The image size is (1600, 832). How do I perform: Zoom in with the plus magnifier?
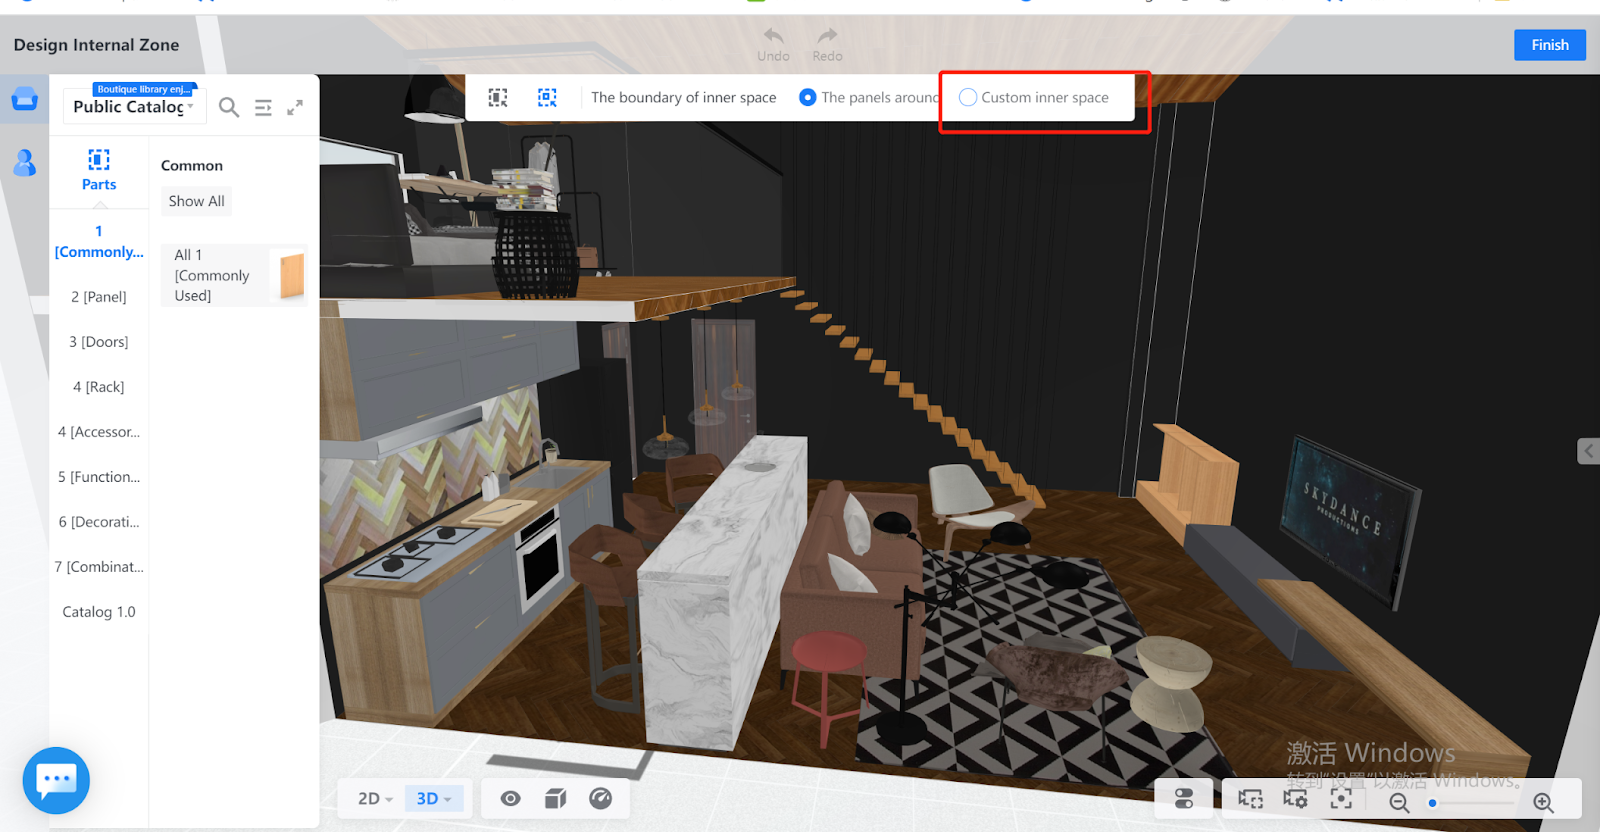point(1544,803)
